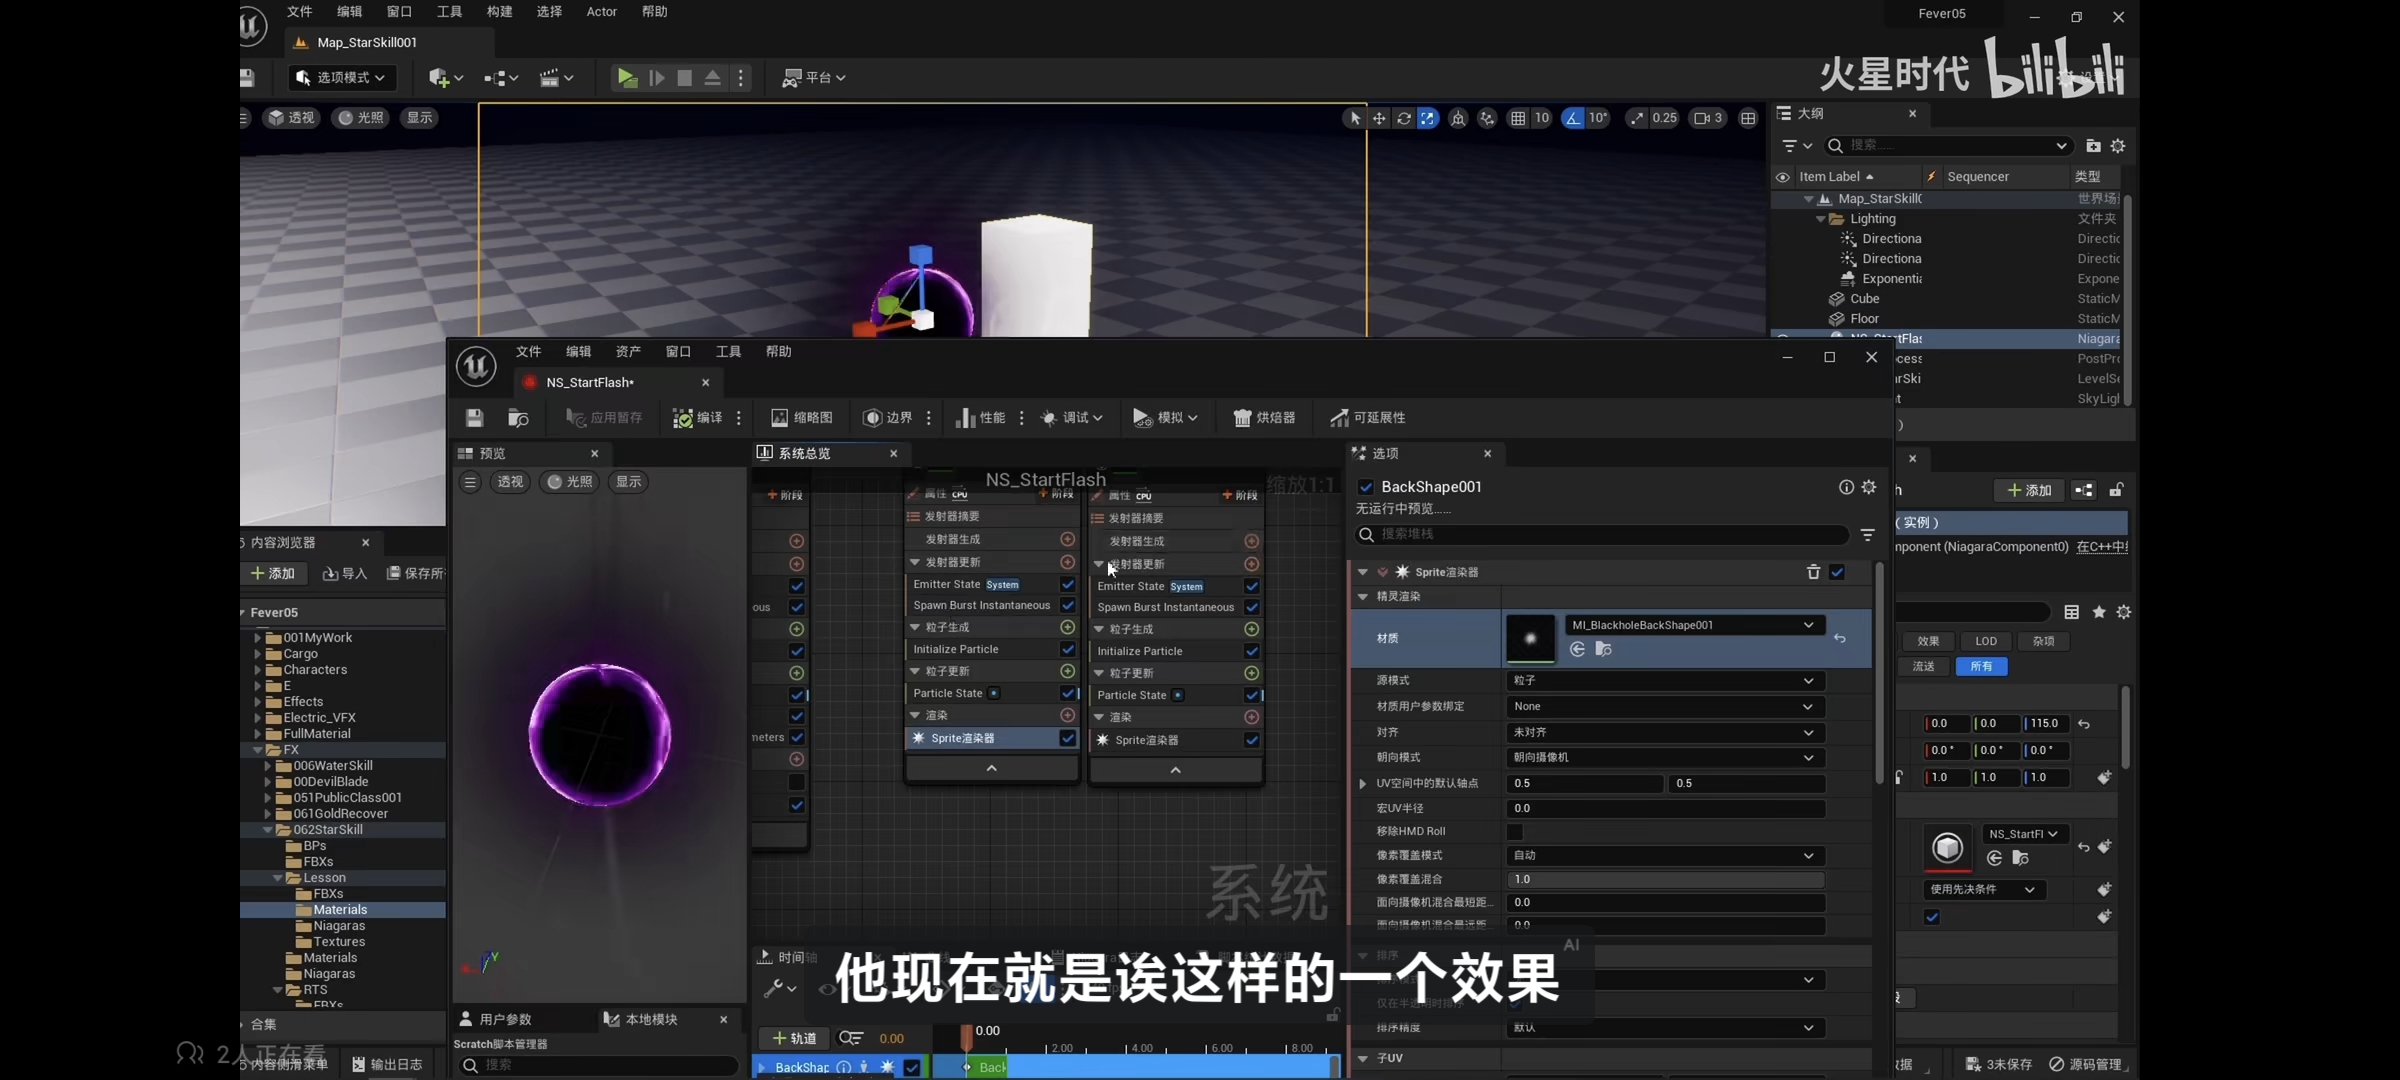The height and width of the screenshot is (1080, 2400).
Task: Open the 像素覆盖模式 dropdown
Action: [1665, 856]
